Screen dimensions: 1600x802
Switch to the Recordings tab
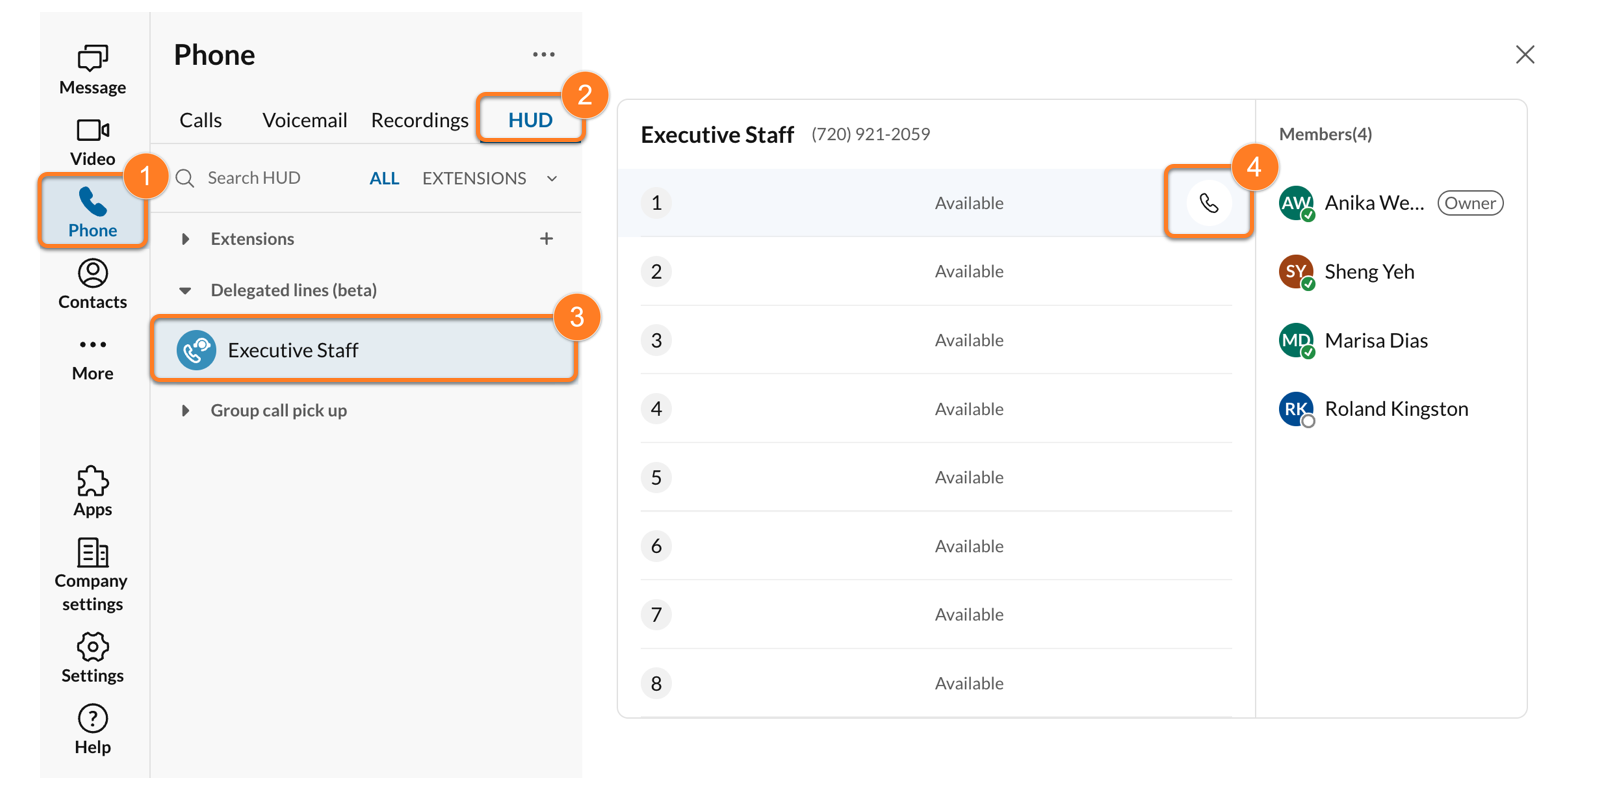[x=419, y=120]
